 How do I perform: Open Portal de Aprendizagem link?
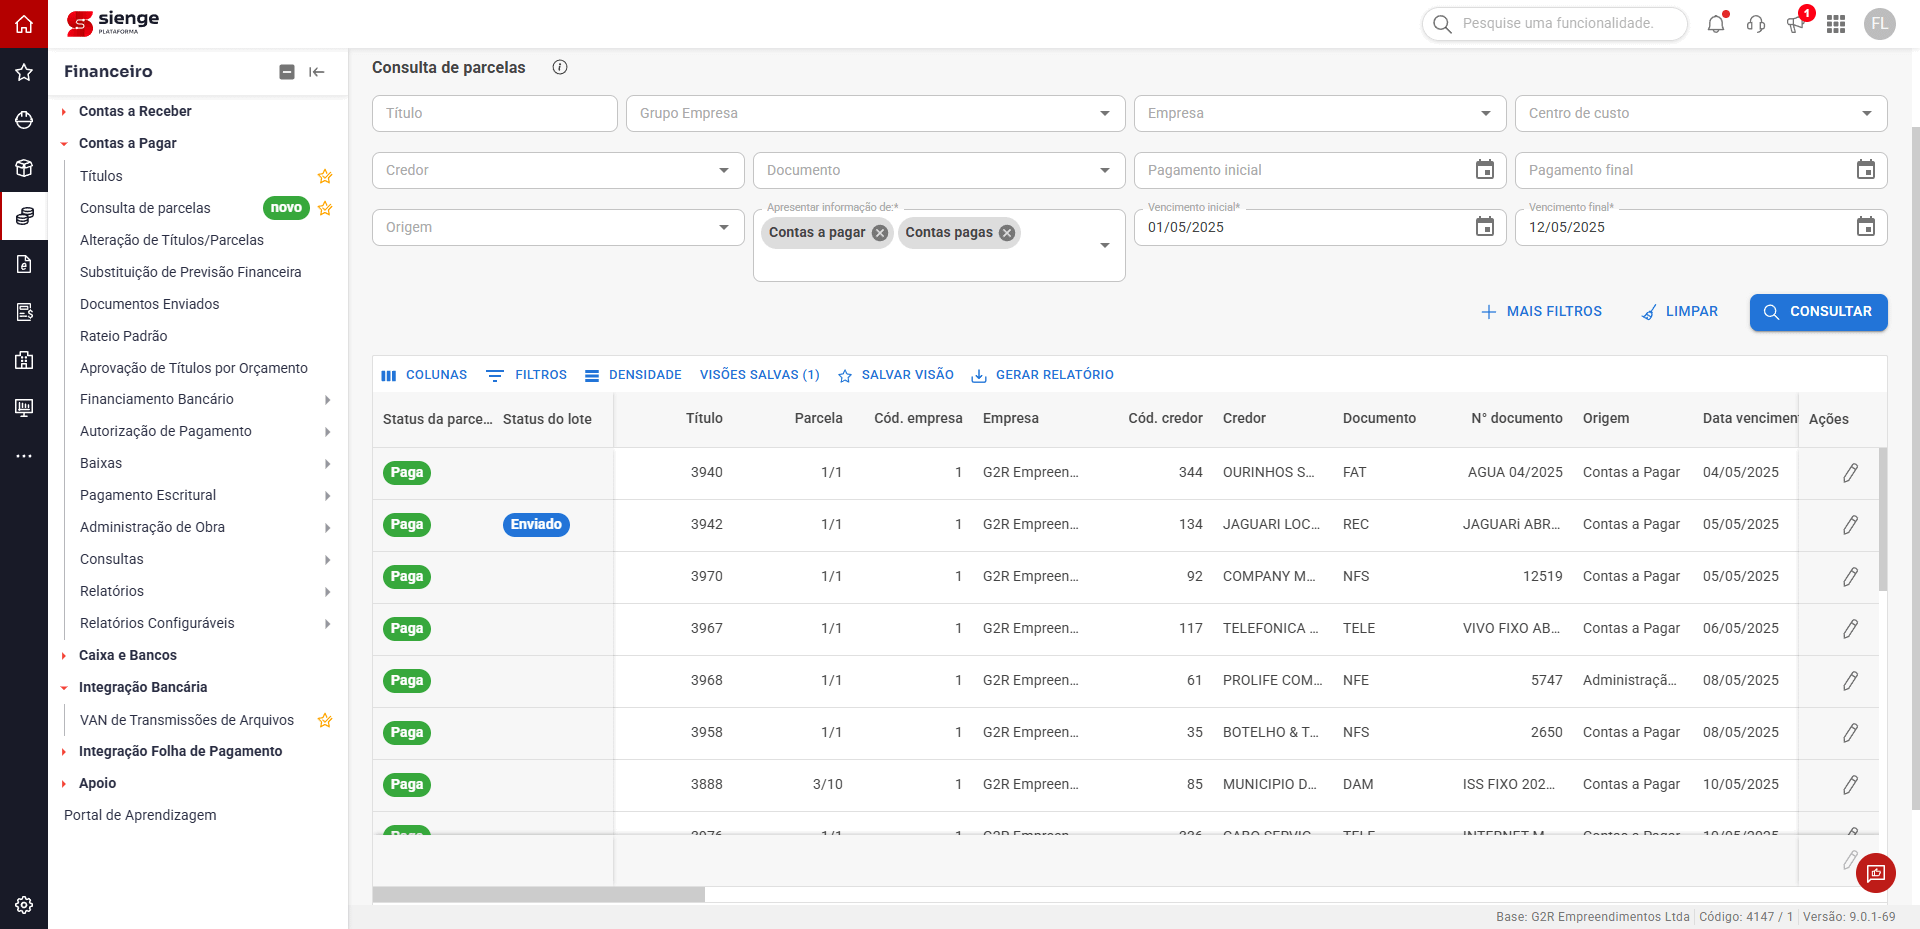click(140, 815)
